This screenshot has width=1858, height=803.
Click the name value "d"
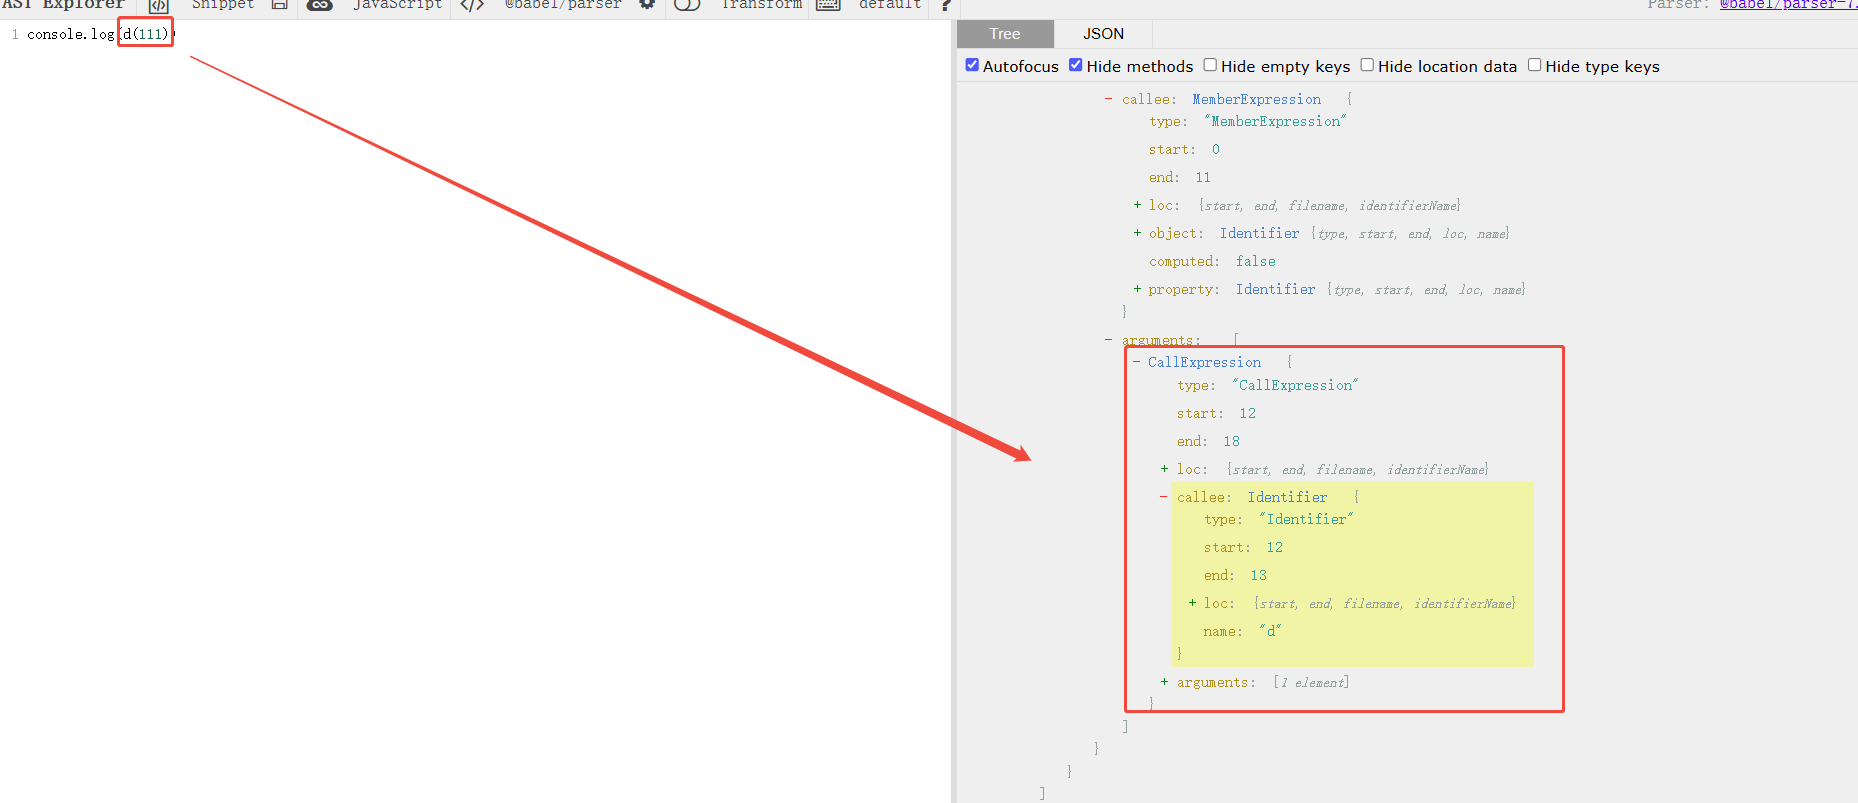pos(1270,631)
